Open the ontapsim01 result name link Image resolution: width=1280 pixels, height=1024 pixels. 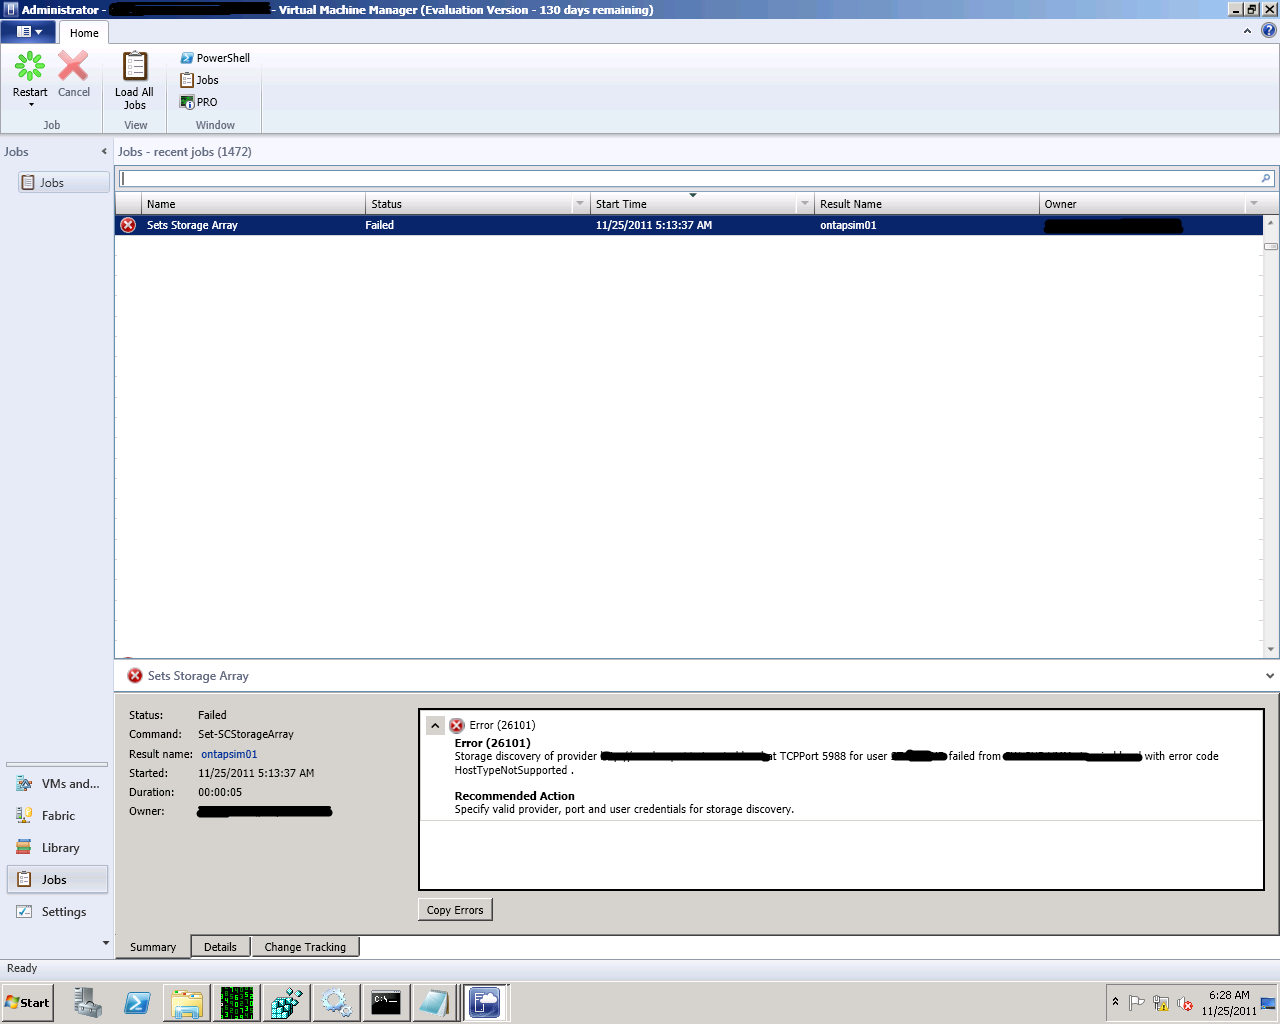click(229, 754)
